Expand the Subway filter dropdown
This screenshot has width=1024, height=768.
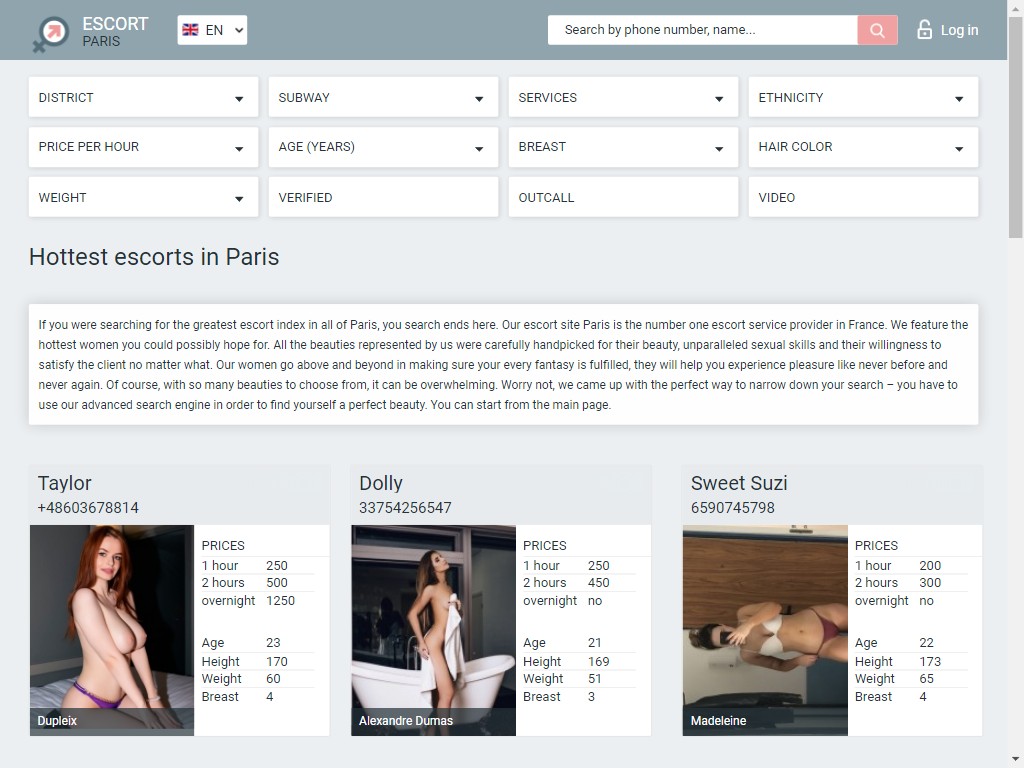(x=383, y=97)
